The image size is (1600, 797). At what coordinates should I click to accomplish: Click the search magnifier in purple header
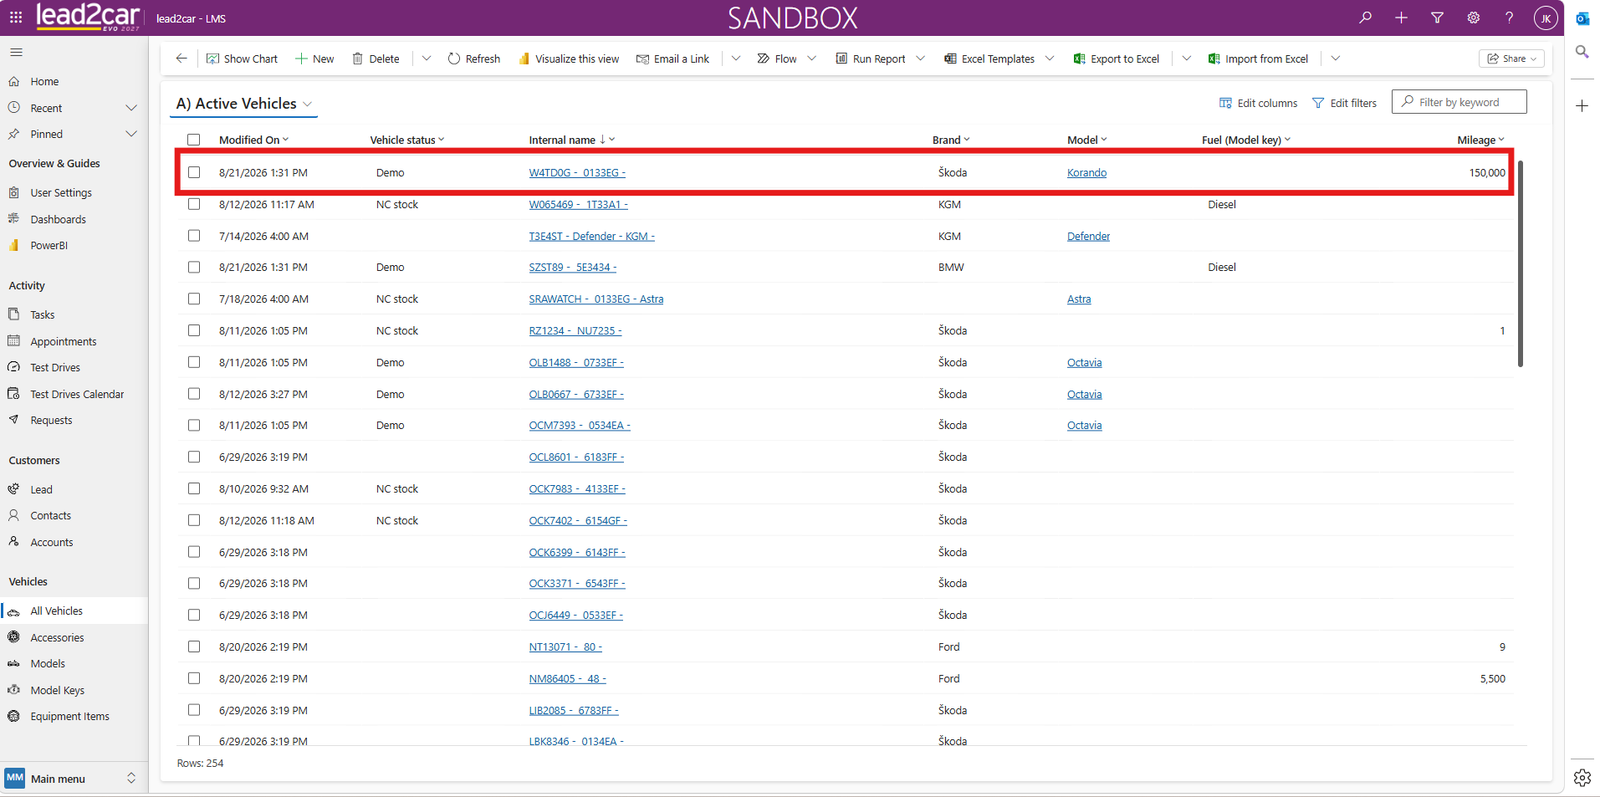1365,17
